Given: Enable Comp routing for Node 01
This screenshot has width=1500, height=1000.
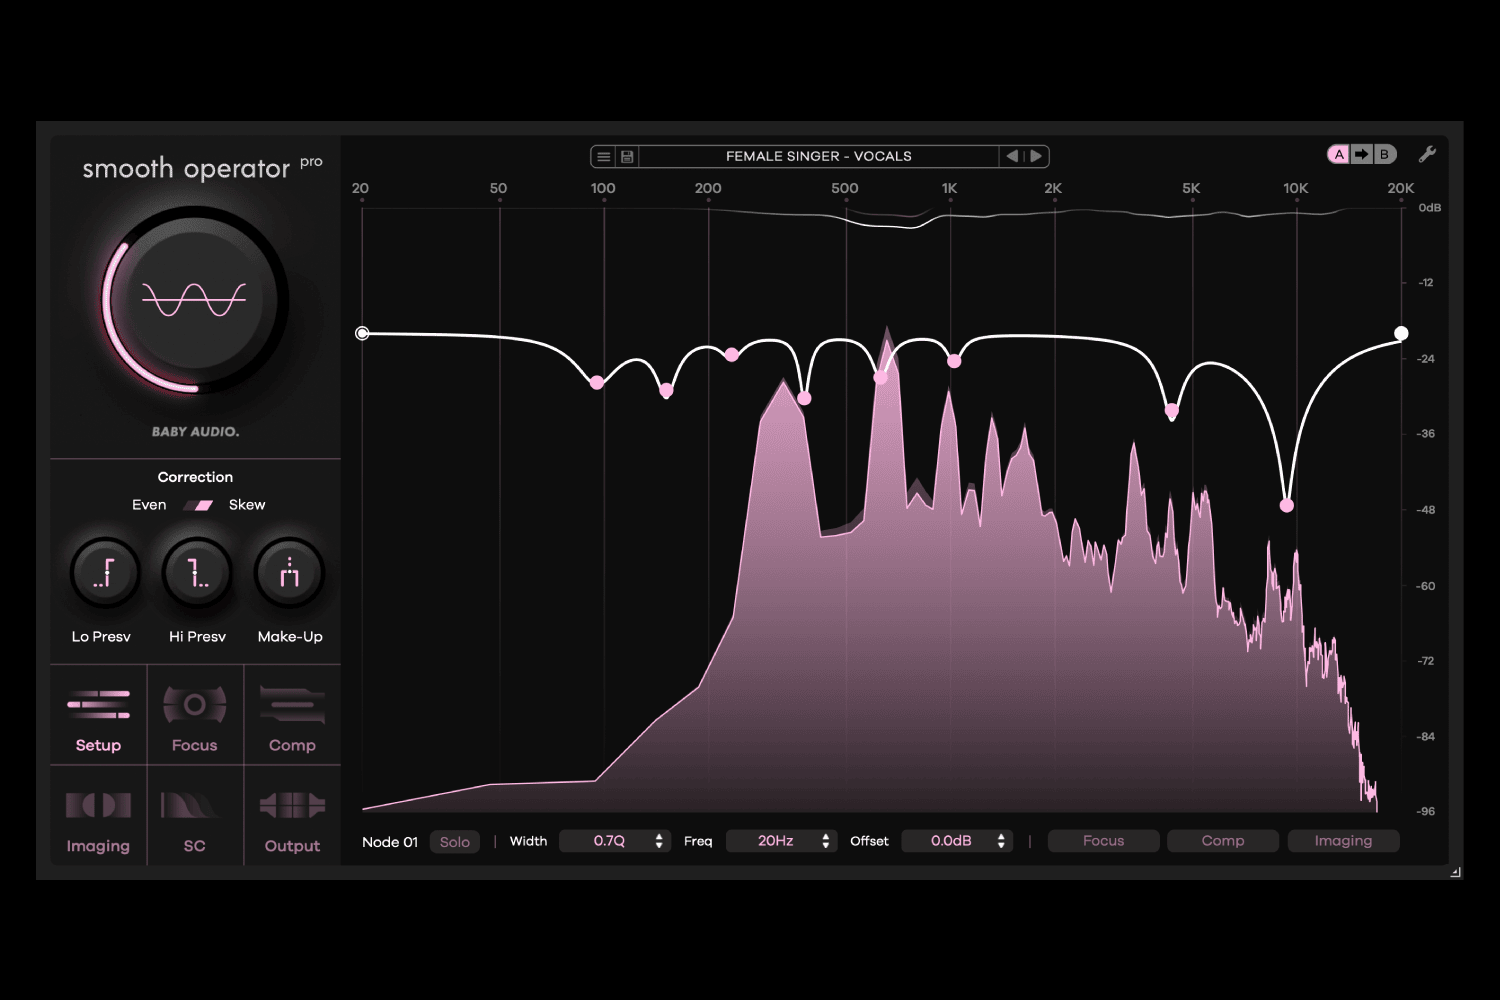Looking at the screenshot, I should [1223, 841].
